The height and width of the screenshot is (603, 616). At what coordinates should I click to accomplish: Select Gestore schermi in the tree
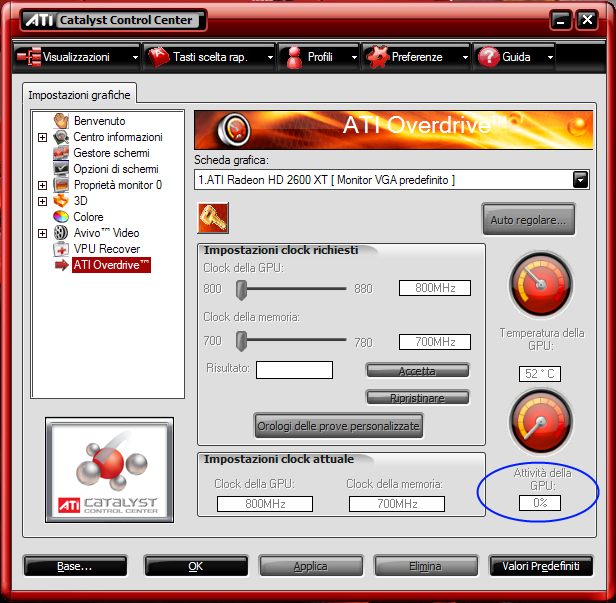pos(112,153)
